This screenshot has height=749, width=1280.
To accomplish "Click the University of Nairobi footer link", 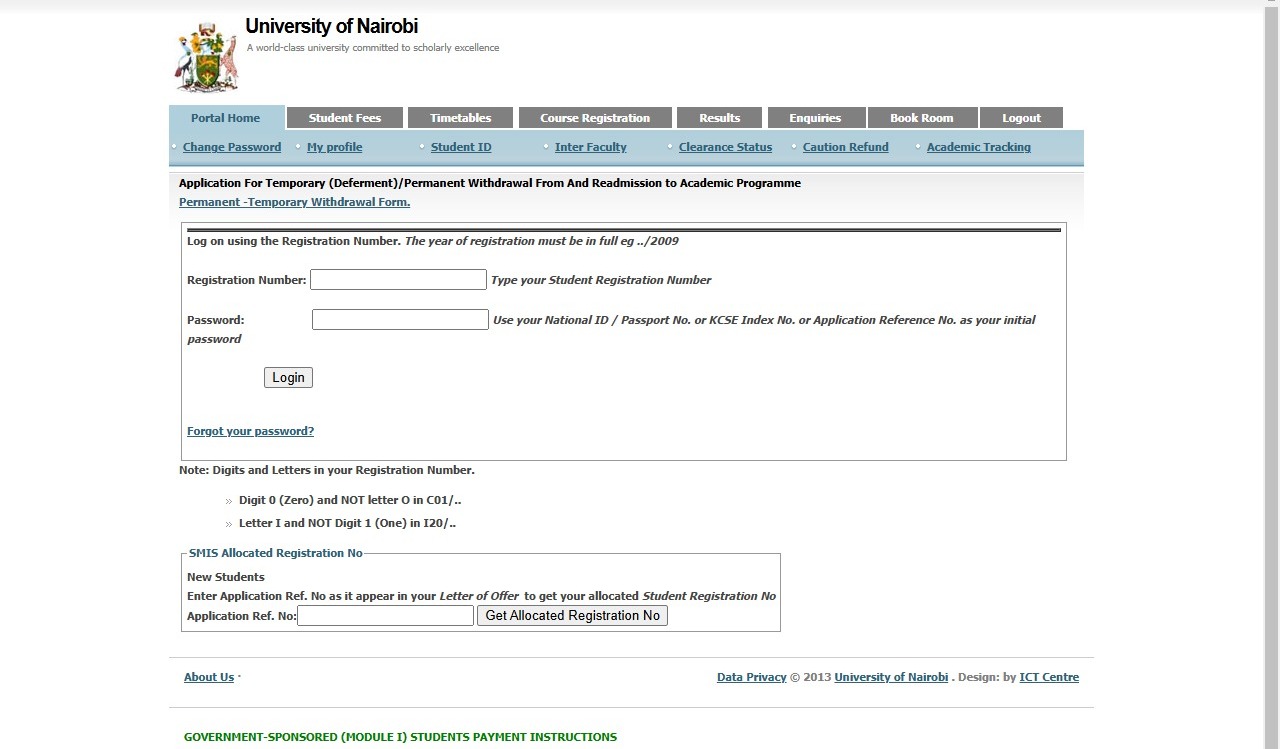I will pos(891,677).
